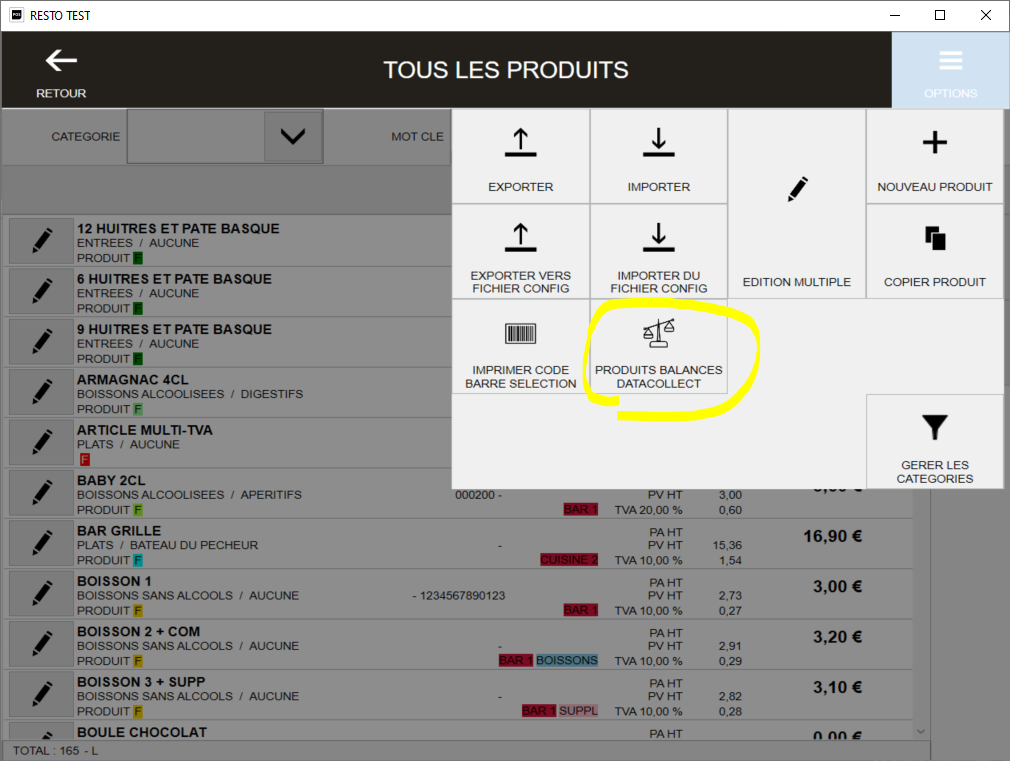Click the EXPORTER upload icon
Screen dimensions: 1010x761
click(x=520, y=142)
